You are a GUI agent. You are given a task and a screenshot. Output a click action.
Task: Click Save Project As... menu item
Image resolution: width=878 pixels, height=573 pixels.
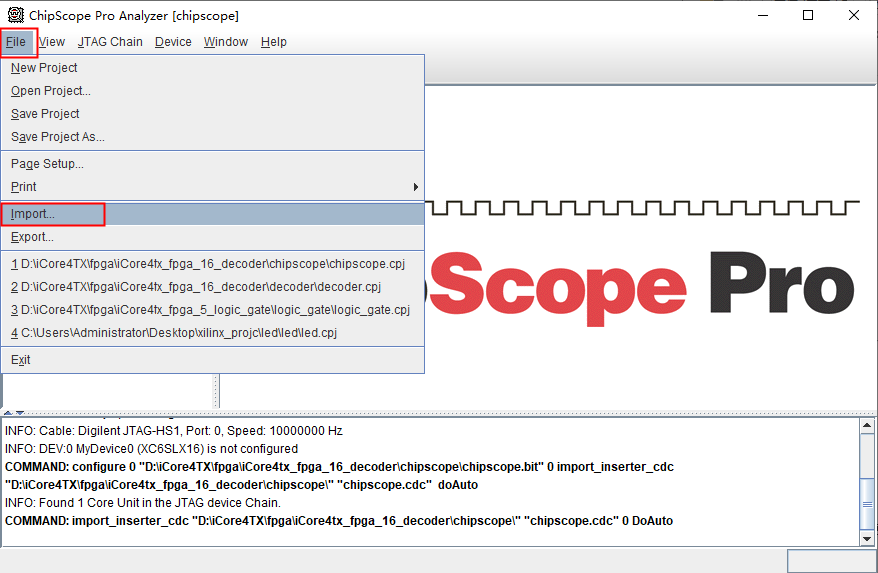tap(58, 137)
